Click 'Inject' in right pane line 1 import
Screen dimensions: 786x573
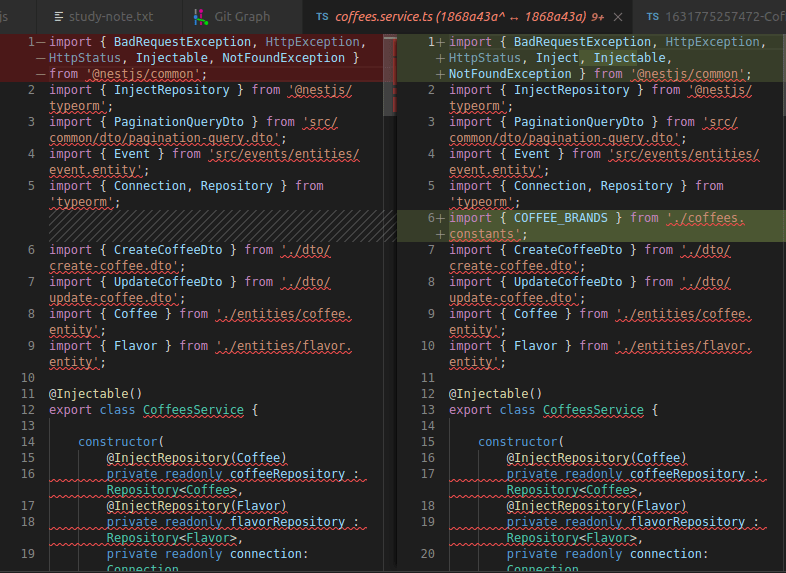[x=557, y=58]
